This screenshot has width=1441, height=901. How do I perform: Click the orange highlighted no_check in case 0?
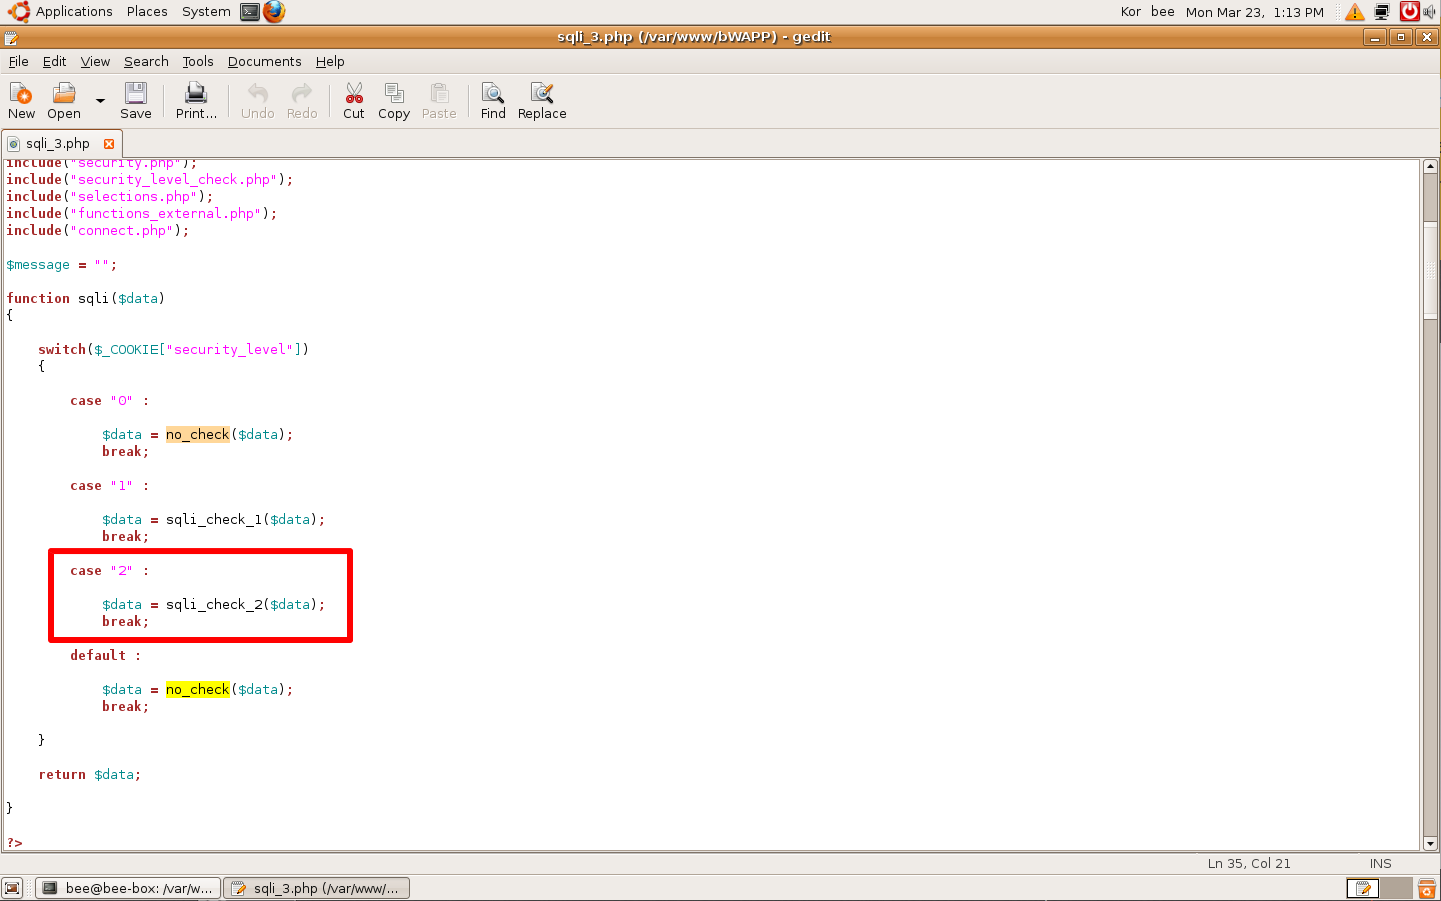tap(198, 434)
